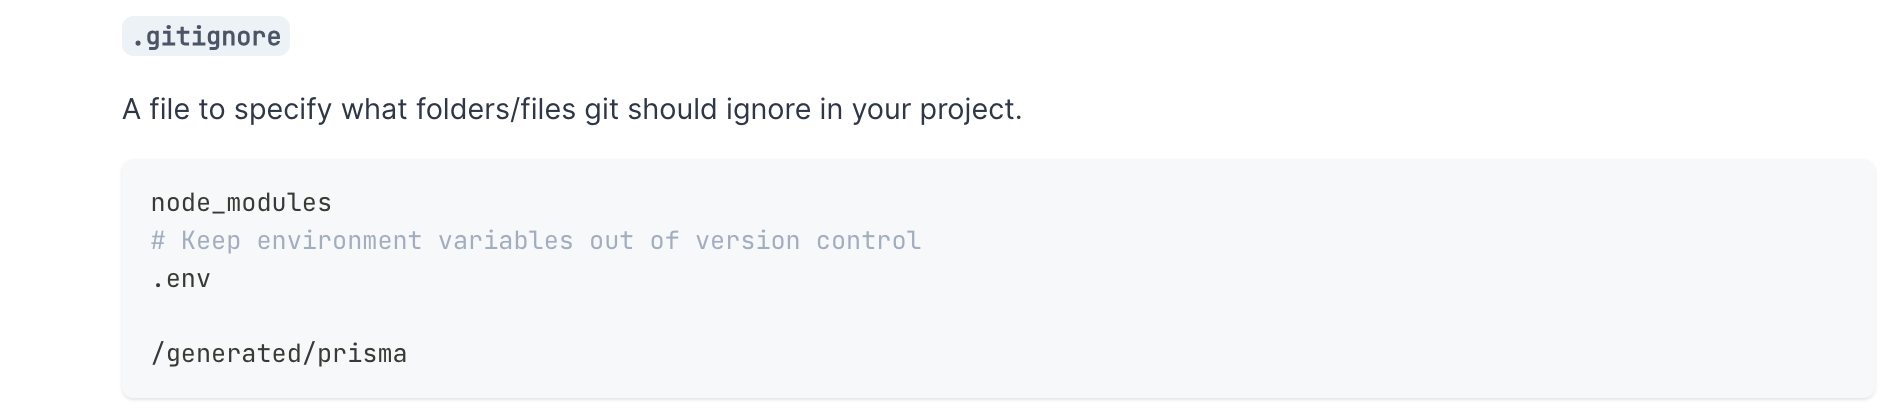The image size is (1894, 418).
Task: Click the node_modules line in code block
Action: tap(241, 203)
